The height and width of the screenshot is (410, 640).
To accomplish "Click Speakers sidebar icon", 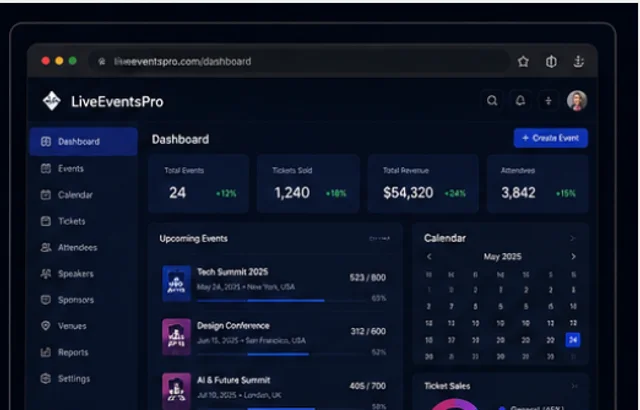I will 46,273.
